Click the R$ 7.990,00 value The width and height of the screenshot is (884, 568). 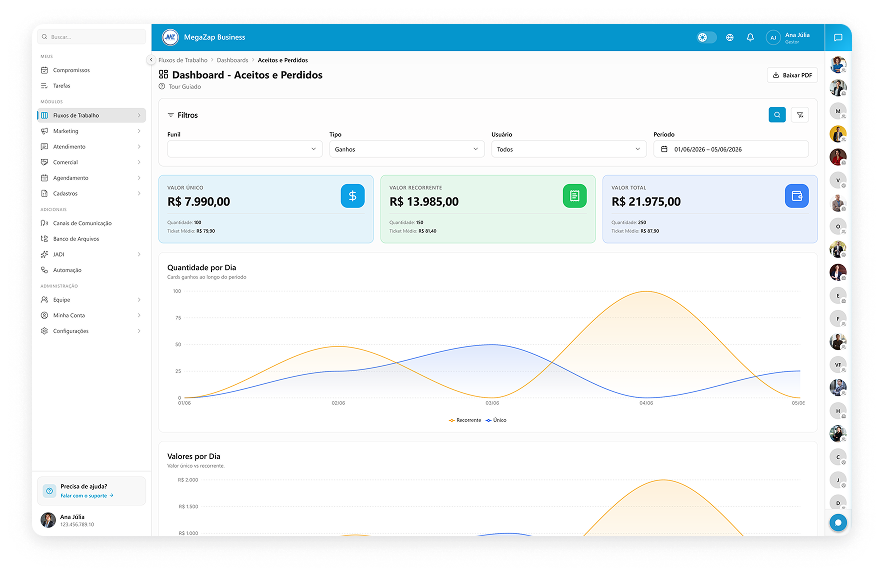pyautogui.click(x=199, y=201)
